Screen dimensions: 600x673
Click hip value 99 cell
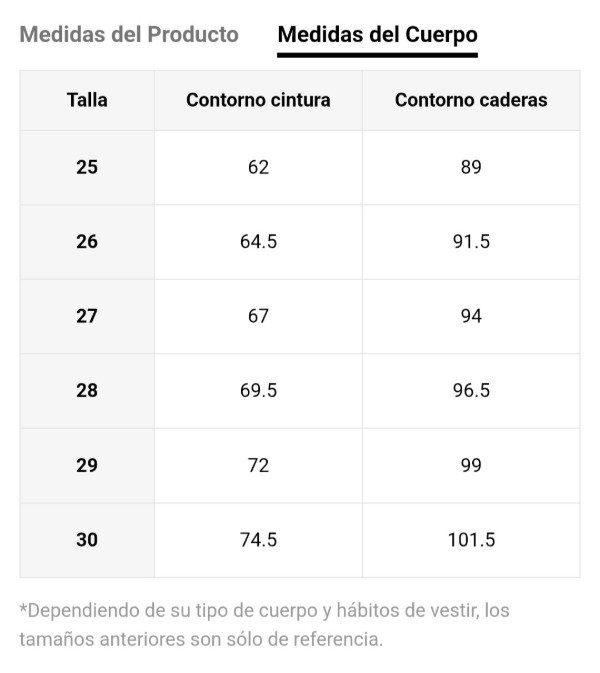coord(471,465)
